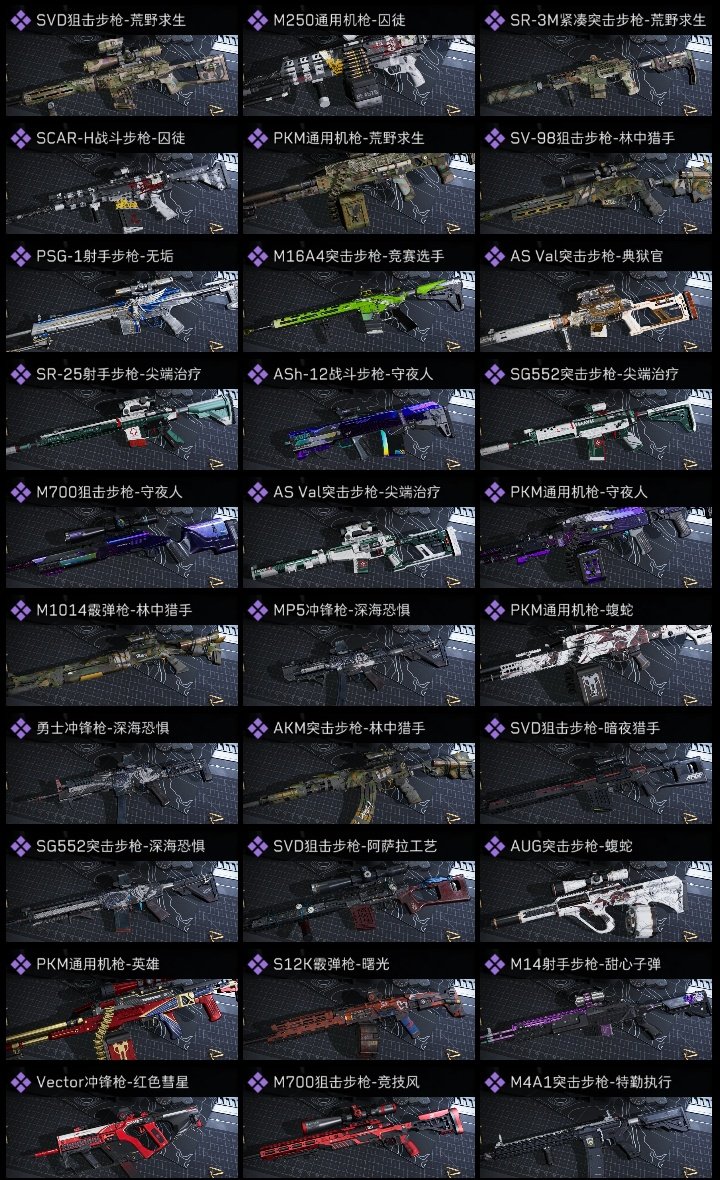Click the rarity icon beside AUG突击步枪-蝮蛇

(x=494, y=846)
